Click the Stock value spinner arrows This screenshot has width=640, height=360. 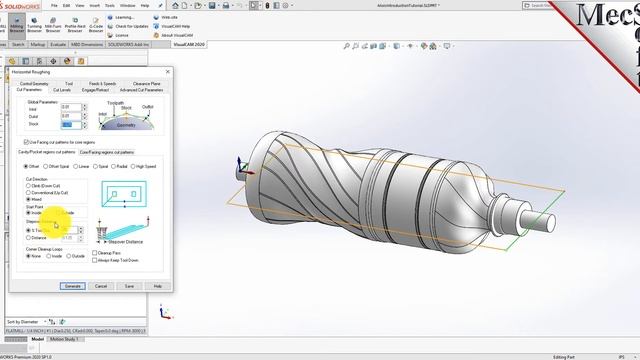coord(84,125)
